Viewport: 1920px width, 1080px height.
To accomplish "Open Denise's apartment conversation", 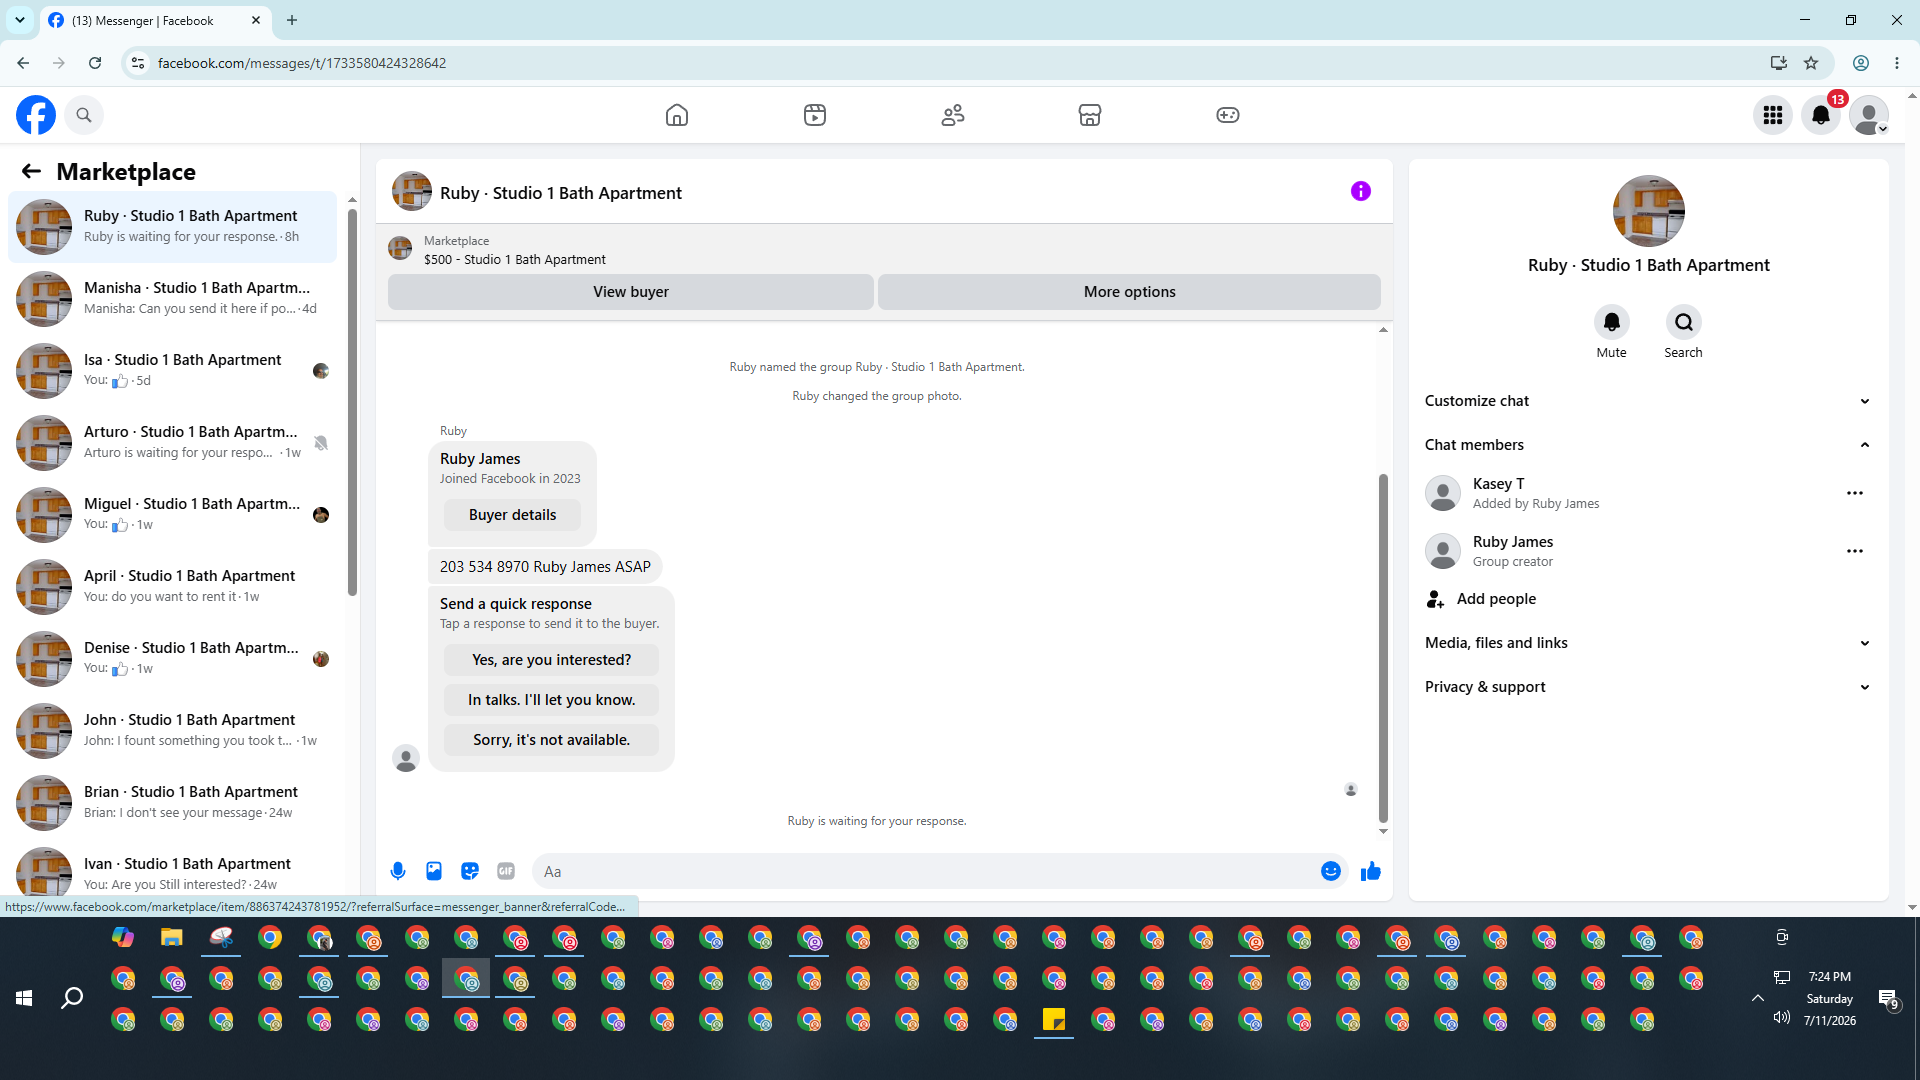I will [172, 659].
